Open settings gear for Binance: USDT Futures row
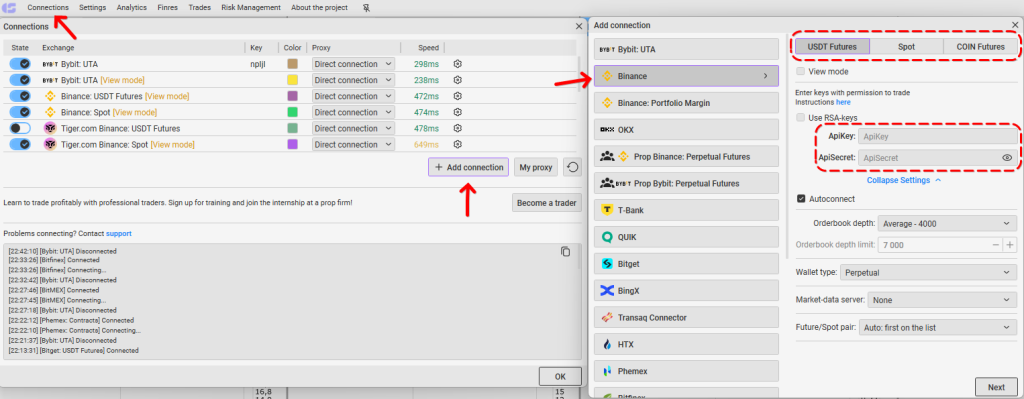 point(458,96)
